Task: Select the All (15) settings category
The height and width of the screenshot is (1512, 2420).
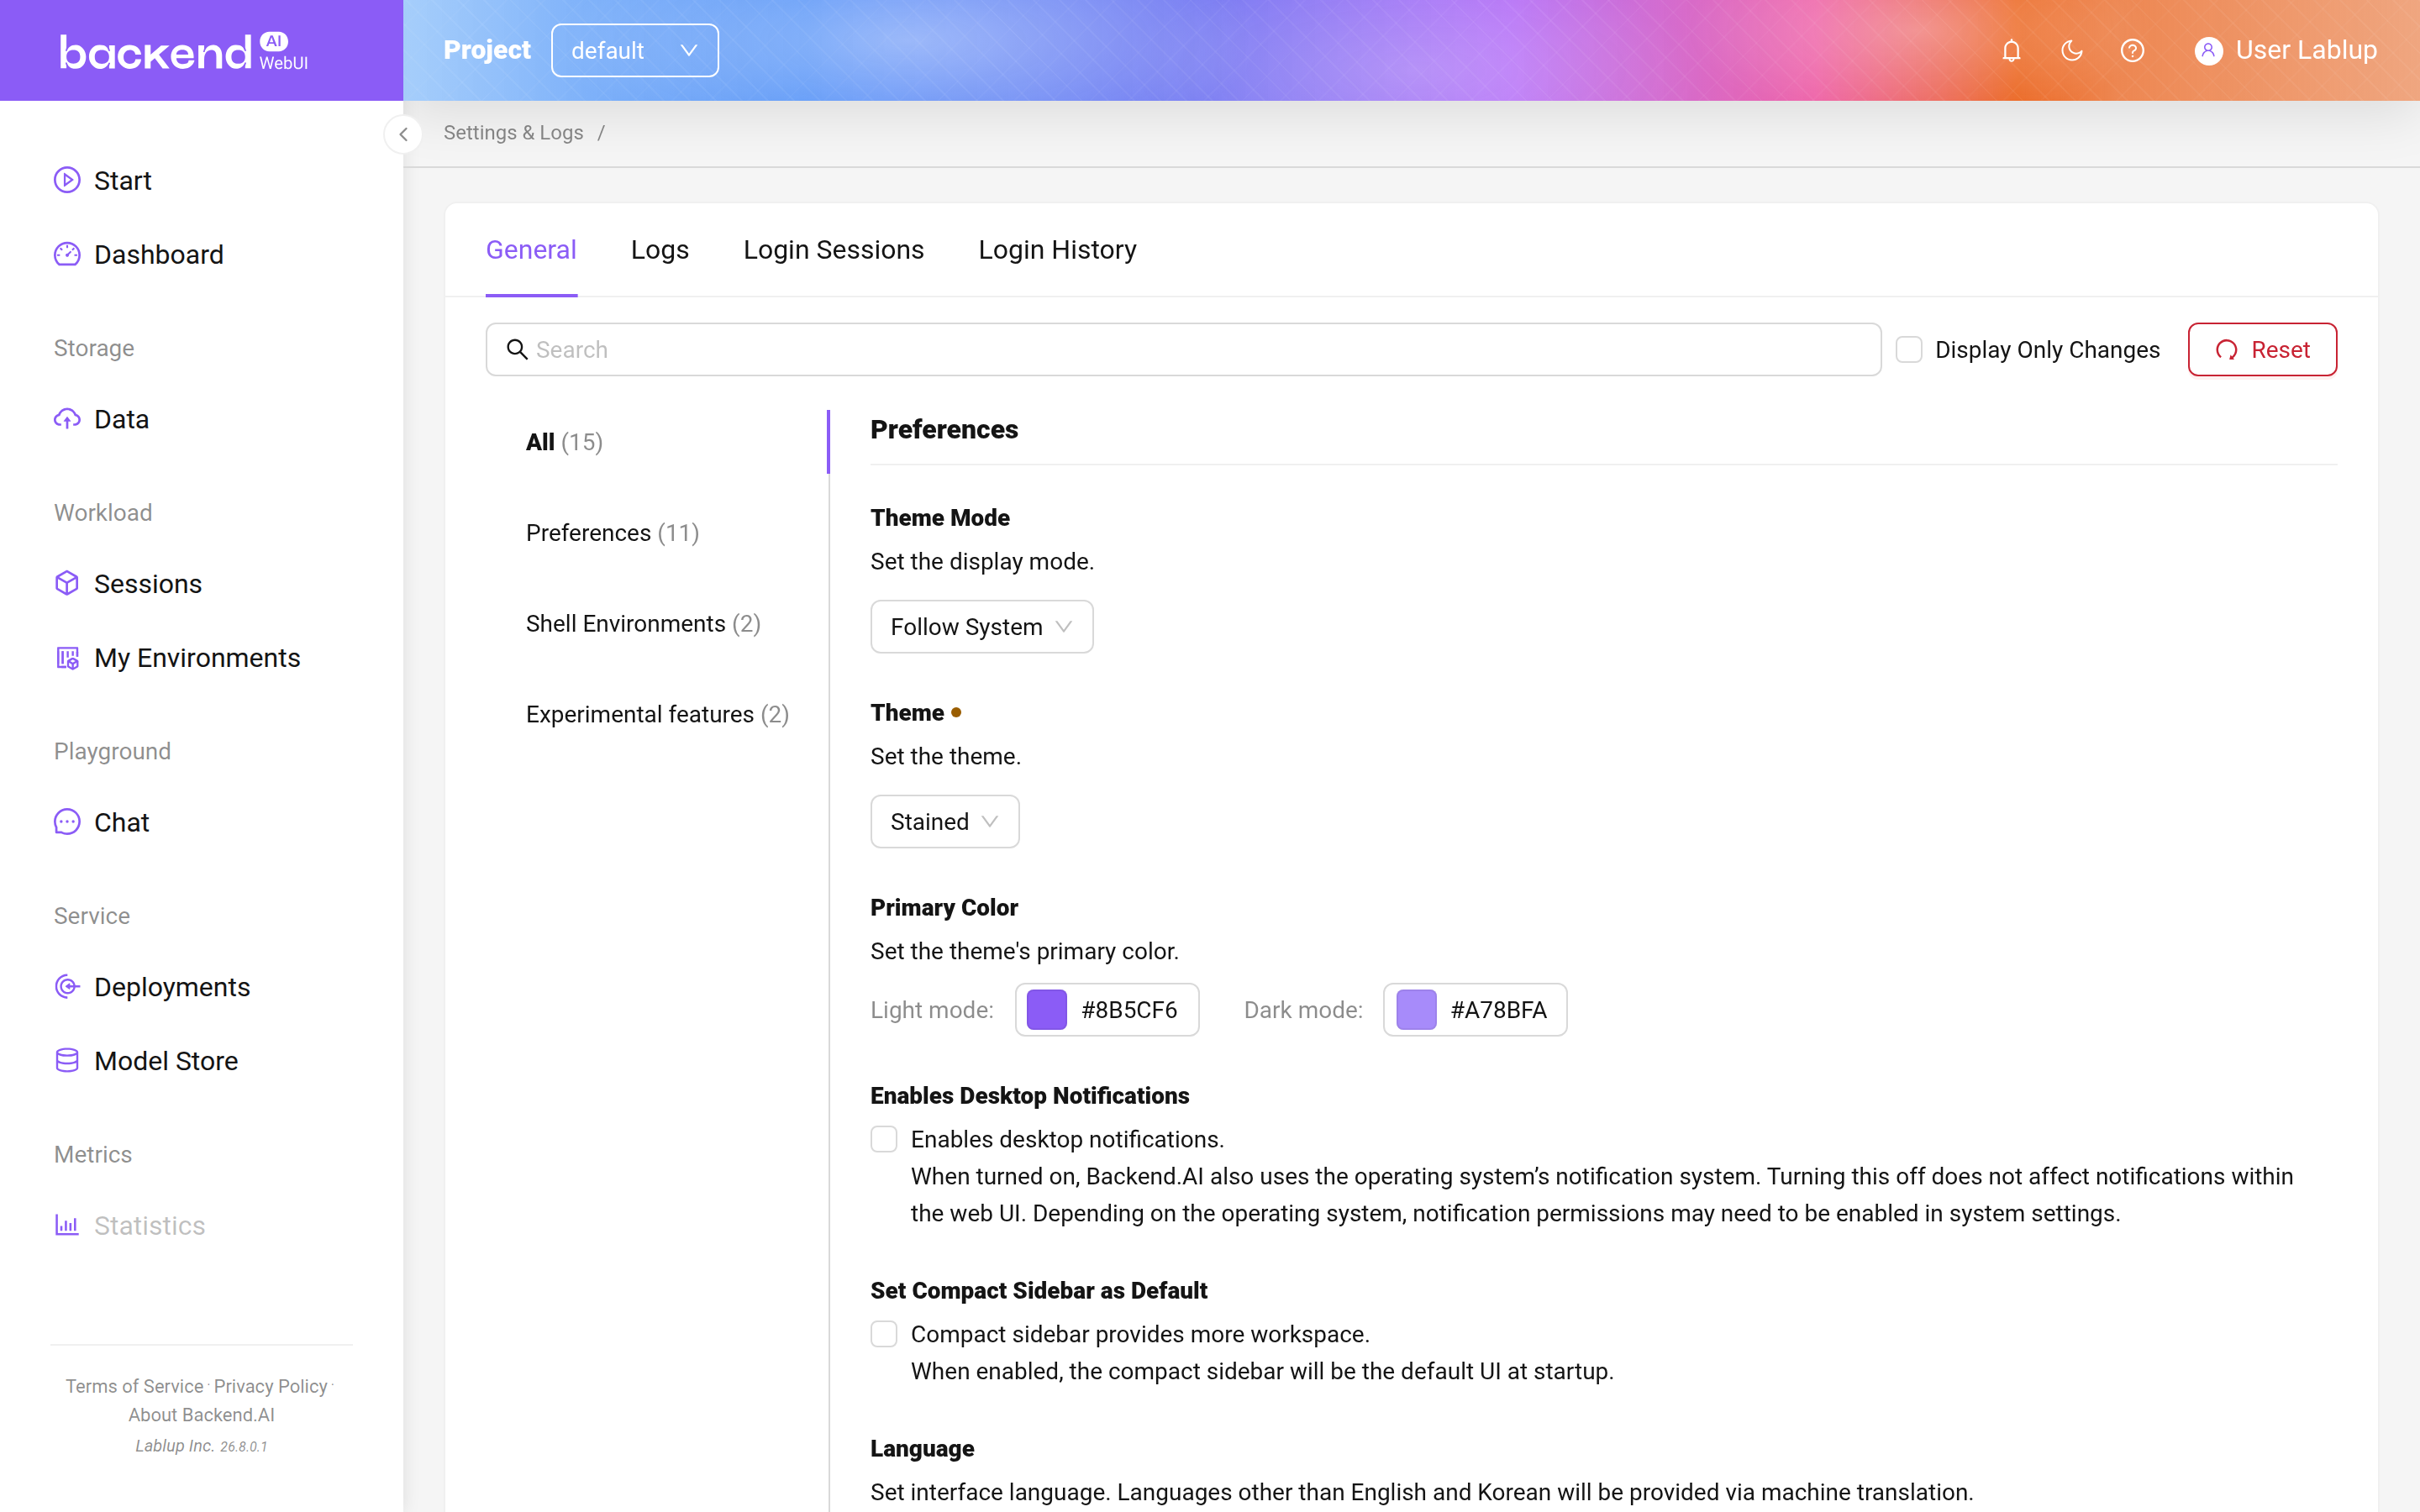Action: pos(564,442)
